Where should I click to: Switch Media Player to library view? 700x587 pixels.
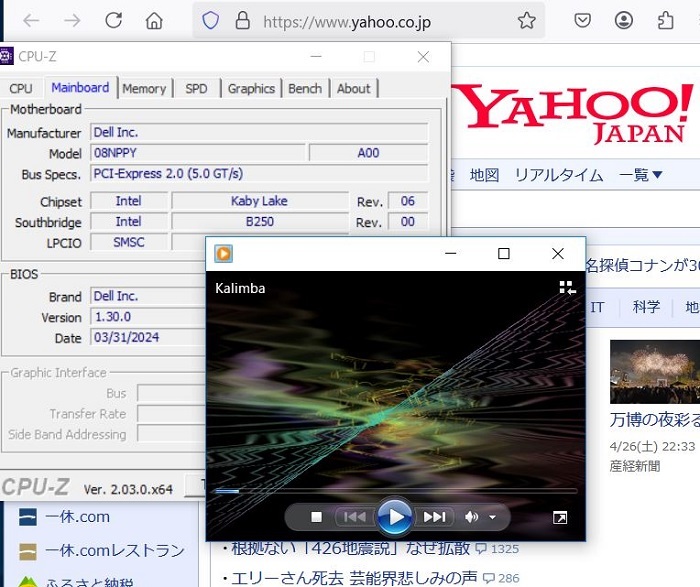tap(567, 287)
